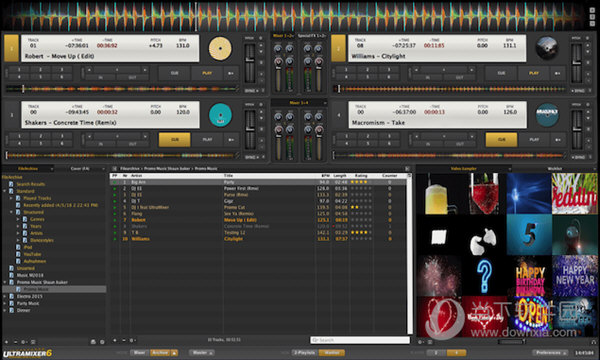Play deck 4 track Macromism
The image size is (600, 360).
[534, 140]
